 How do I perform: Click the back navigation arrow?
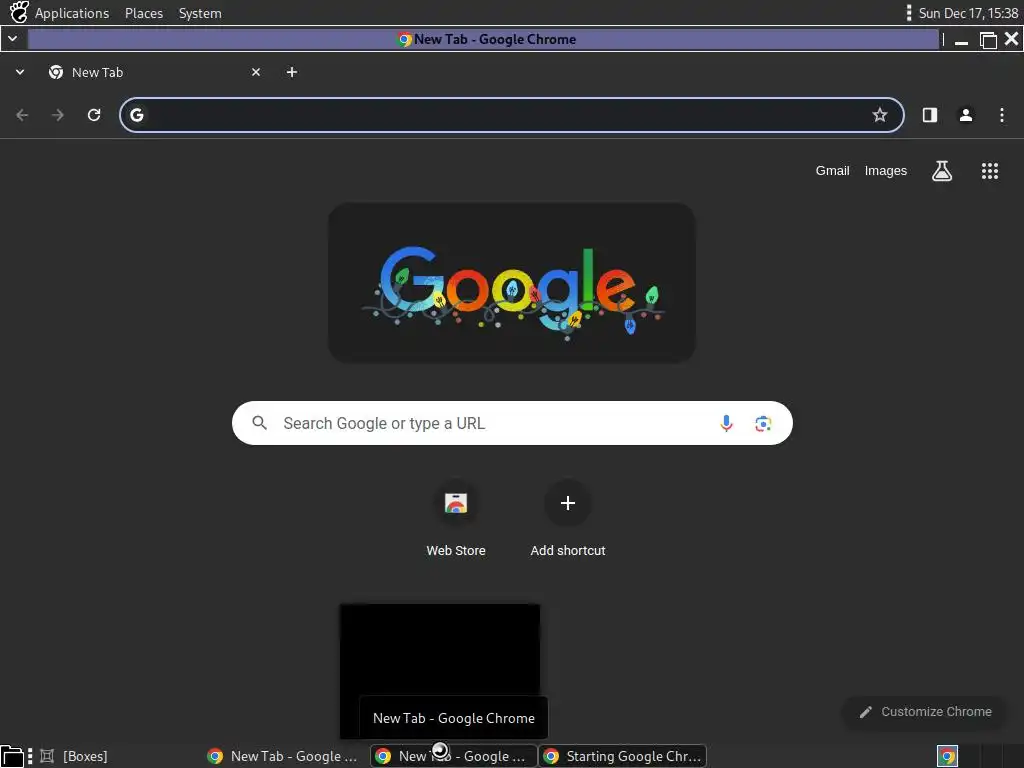pos(22,115)
